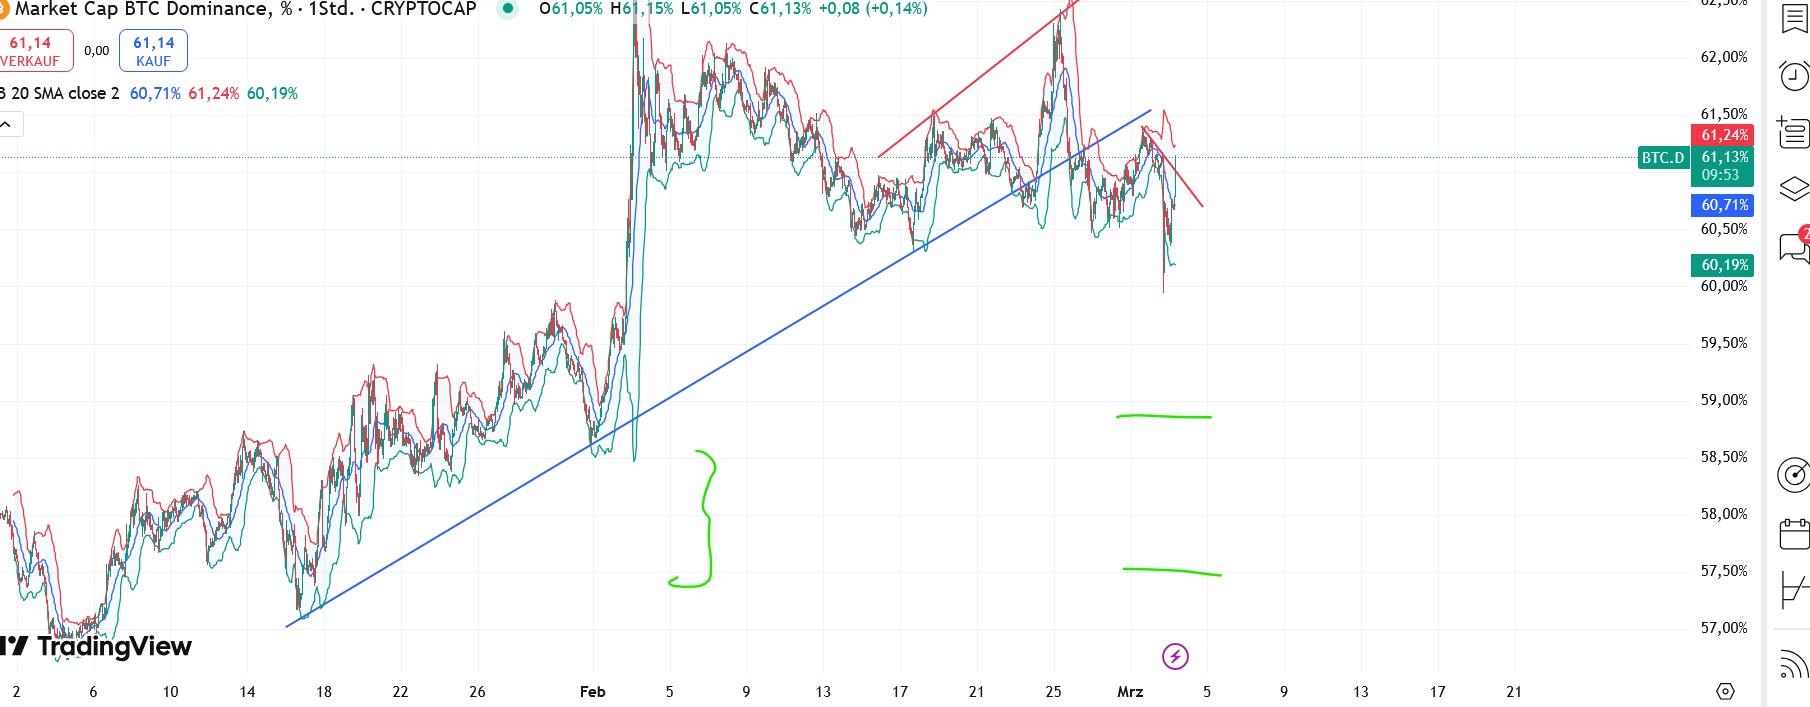
Task: Collapse the indicator legend chevron
Action: click(x=6, y=125)
